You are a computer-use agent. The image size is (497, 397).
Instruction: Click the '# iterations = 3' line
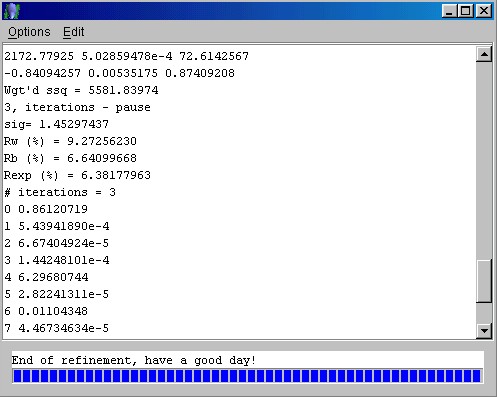tap(60, 192)
